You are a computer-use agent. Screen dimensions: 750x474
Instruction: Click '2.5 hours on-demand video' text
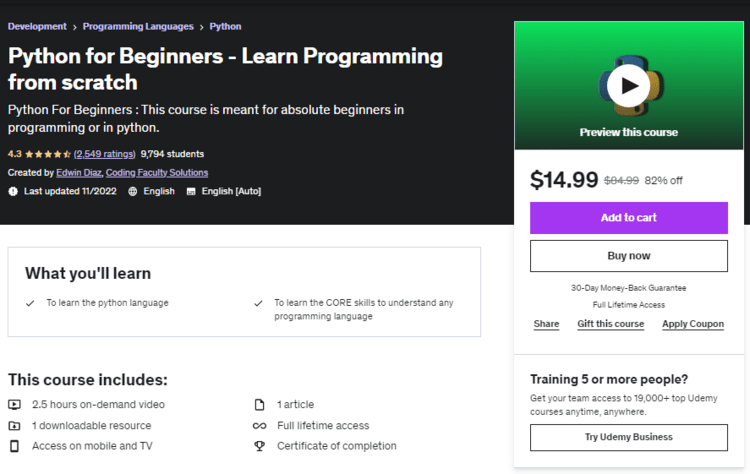[99, 405]
